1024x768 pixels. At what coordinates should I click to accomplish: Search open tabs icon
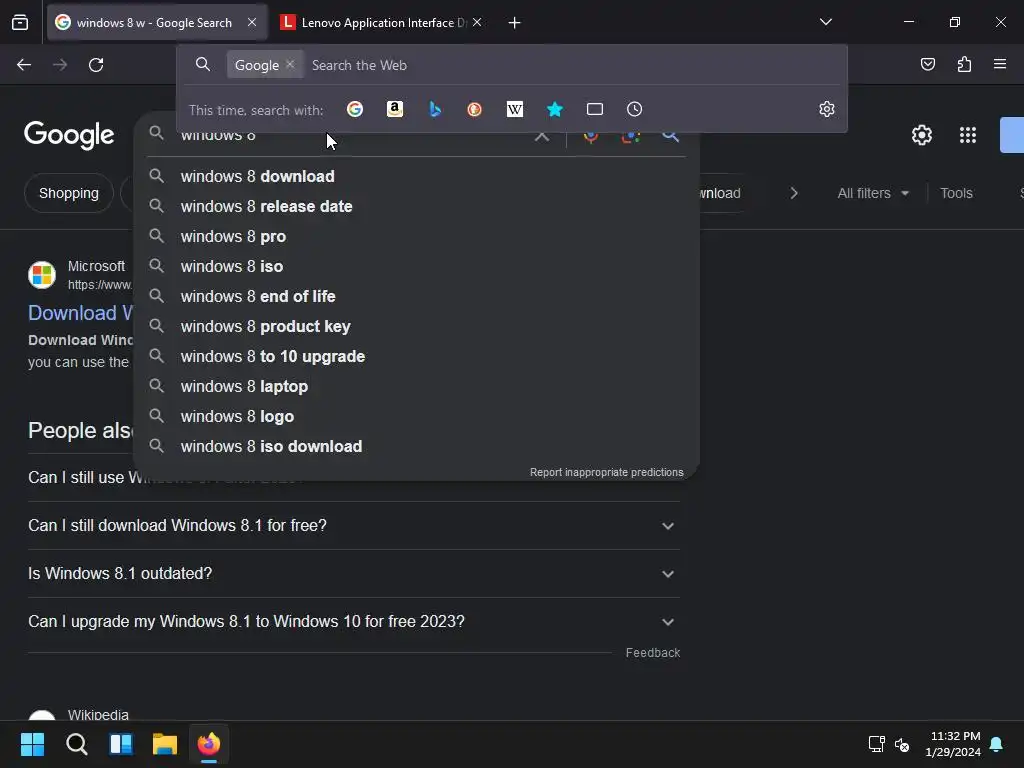pos(594,109)
